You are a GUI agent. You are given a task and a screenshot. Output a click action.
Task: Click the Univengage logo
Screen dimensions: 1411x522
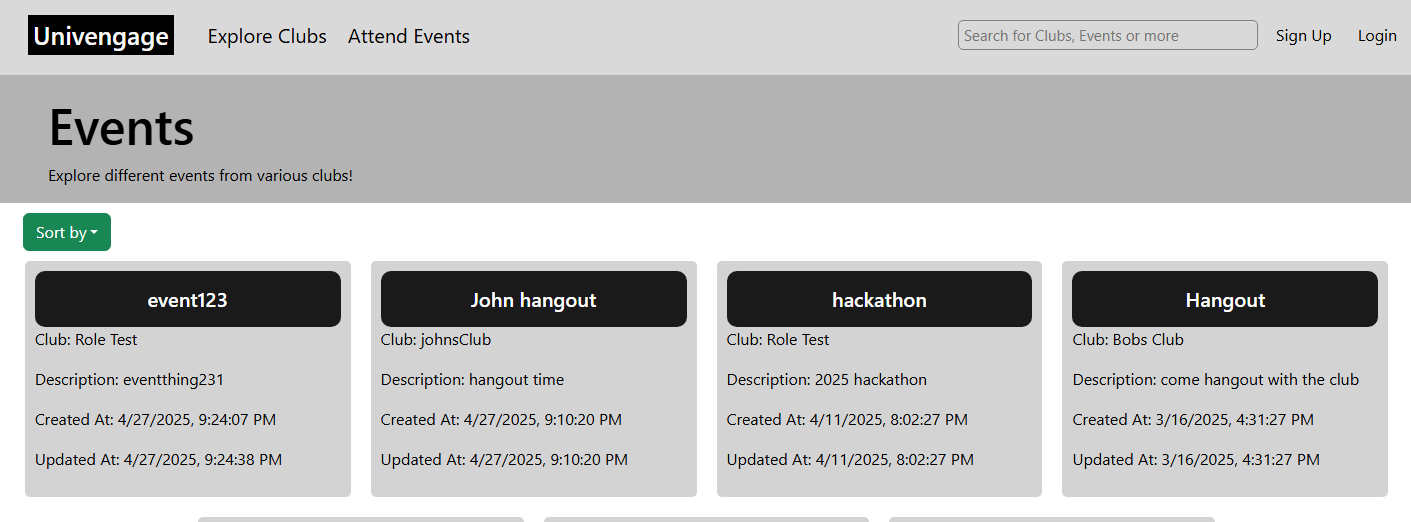101,36
